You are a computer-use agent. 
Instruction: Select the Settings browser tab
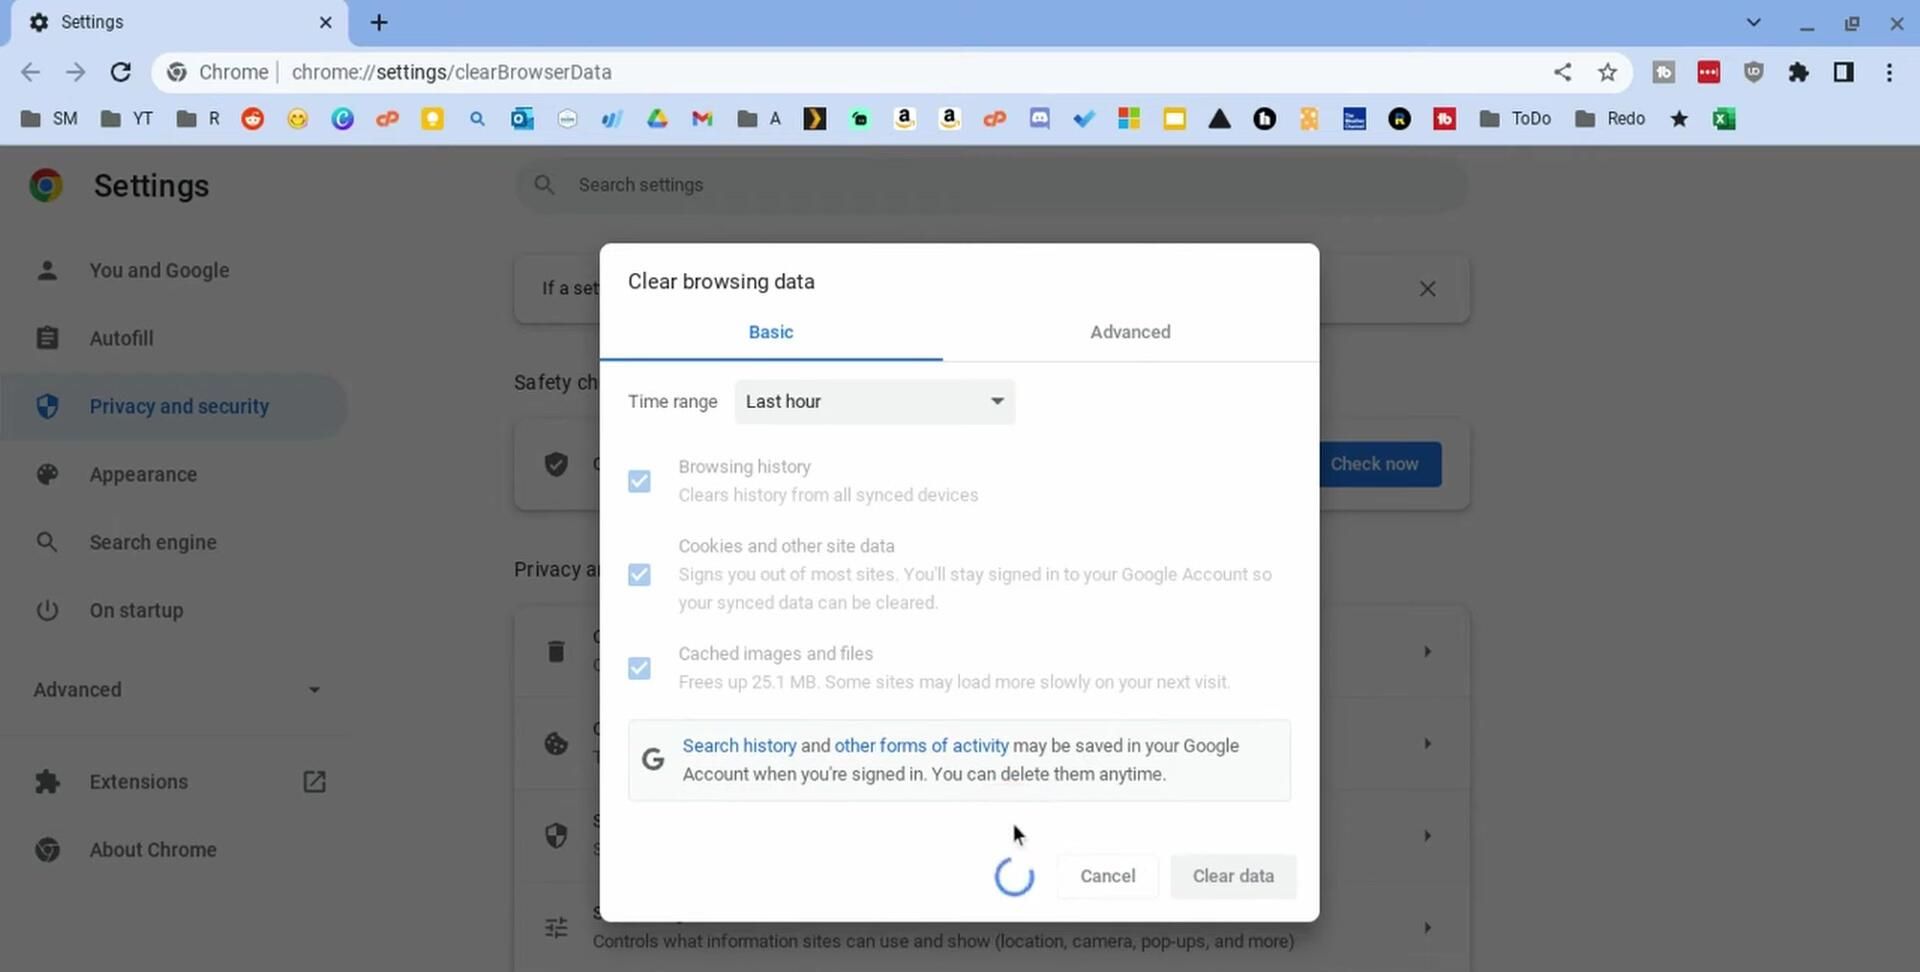pyautogui.click(x=180, y=22)
